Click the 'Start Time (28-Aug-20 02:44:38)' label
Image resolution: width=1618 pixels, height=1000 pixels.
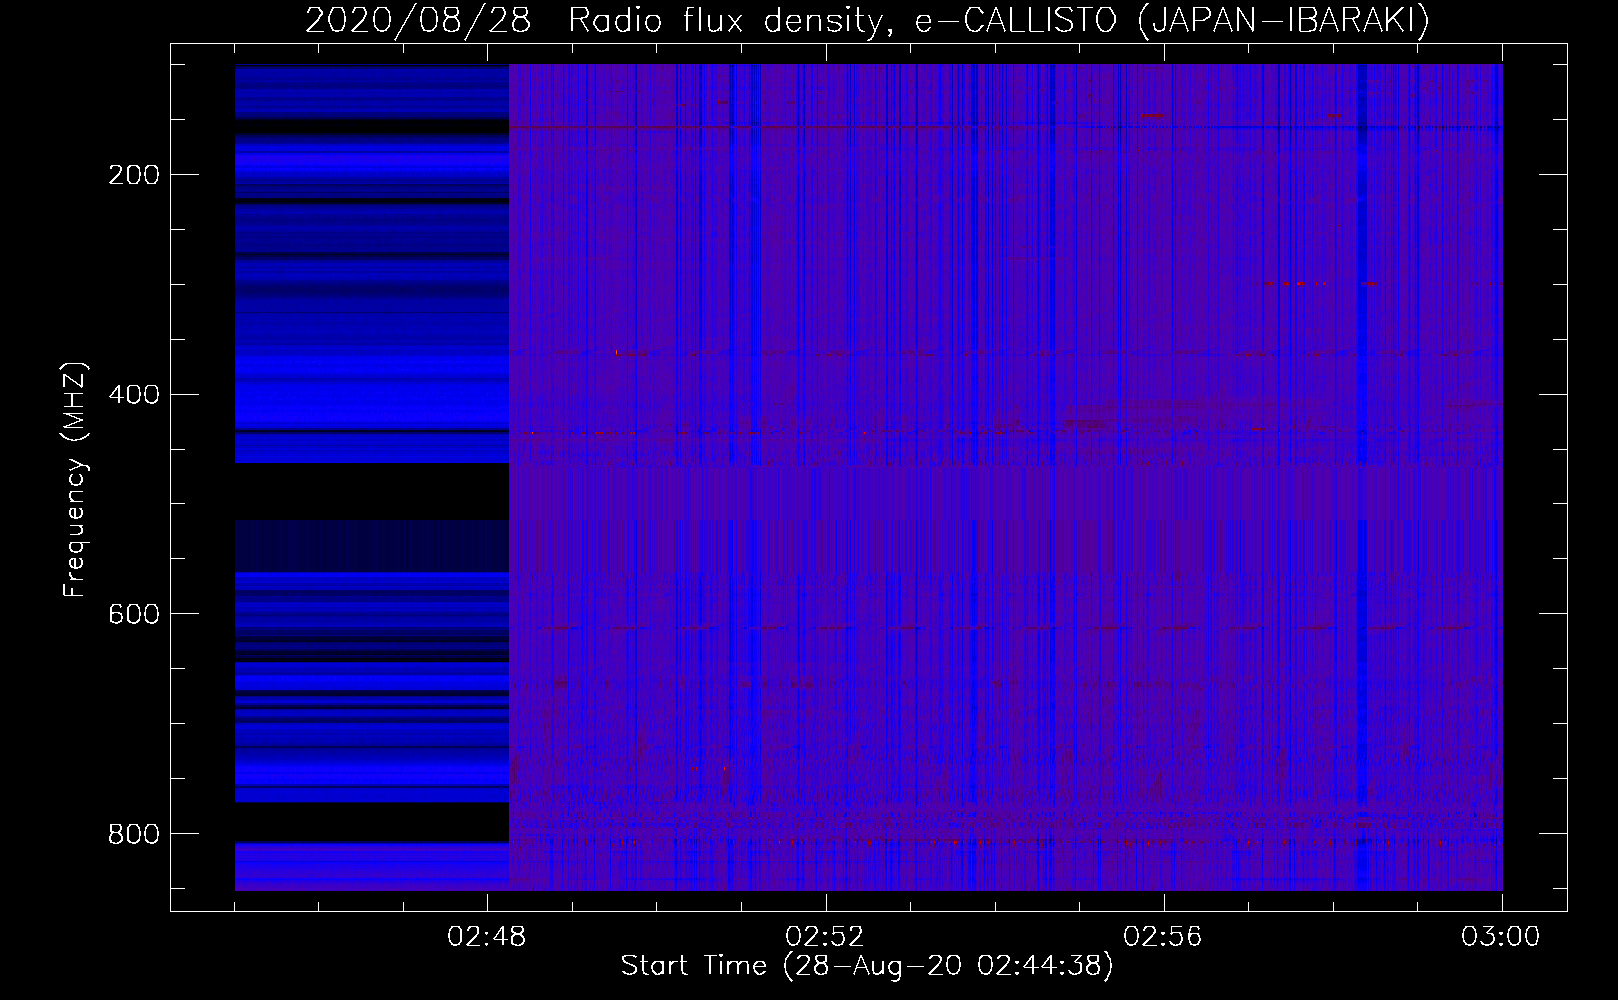point(867,966)
